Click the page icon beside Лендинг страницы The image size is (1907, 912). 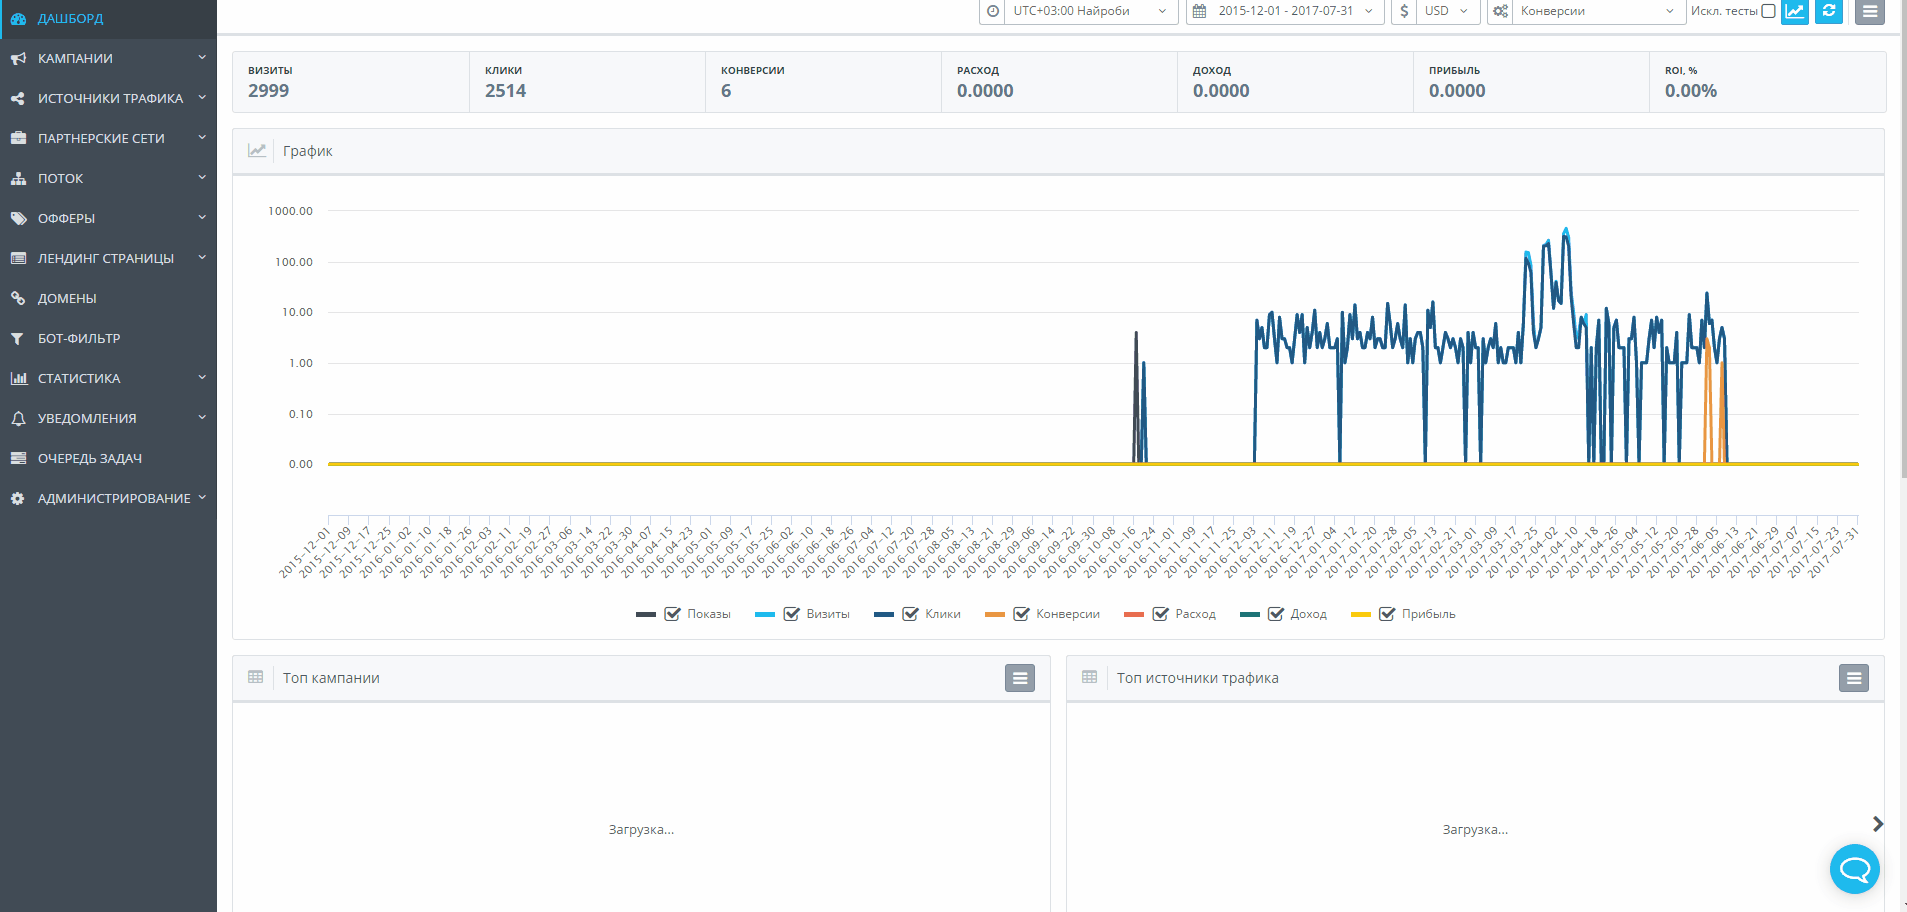(18, 258)
